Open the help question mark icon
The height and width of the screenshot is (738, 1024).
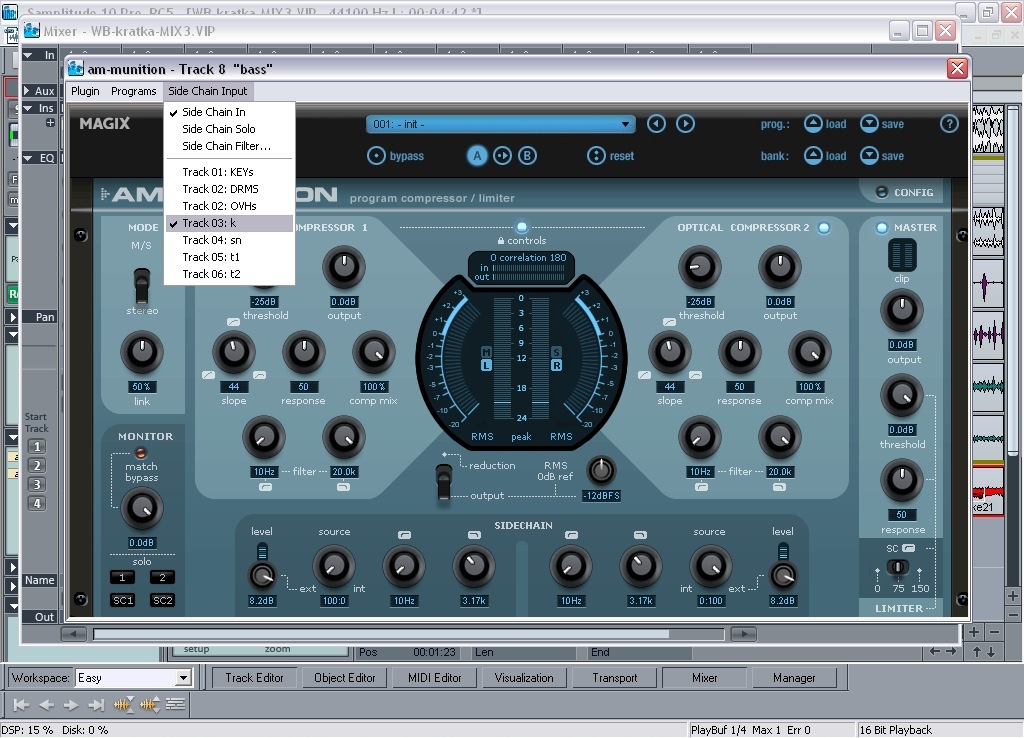[x=949, y=124]
